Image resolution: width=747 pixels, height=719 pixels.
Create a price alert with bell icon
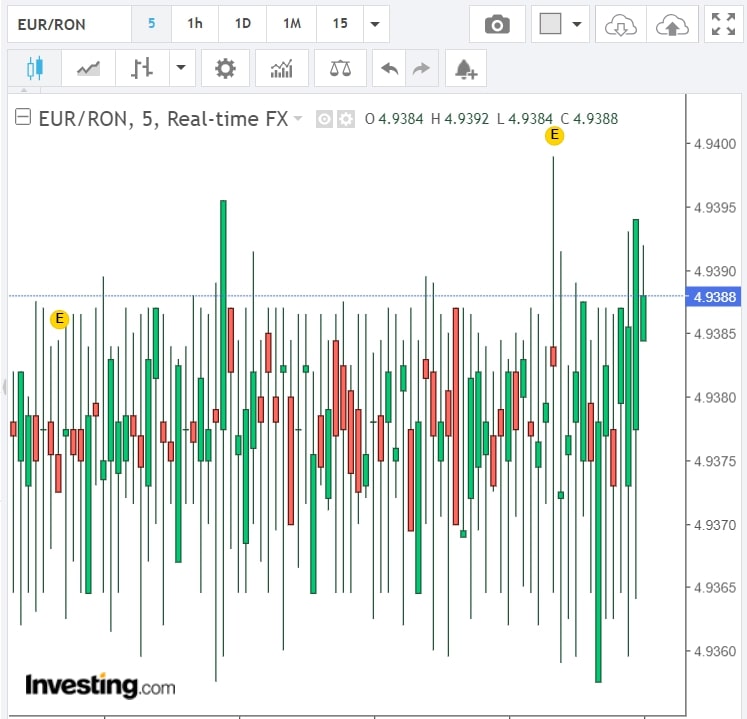(x=465, y=69)
